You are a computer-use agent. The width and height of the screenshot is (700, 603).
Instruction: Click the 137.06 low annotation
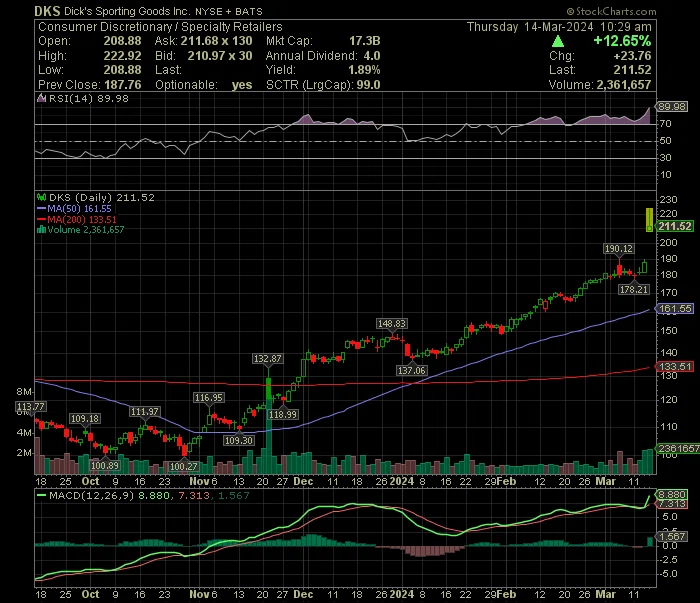411,370
